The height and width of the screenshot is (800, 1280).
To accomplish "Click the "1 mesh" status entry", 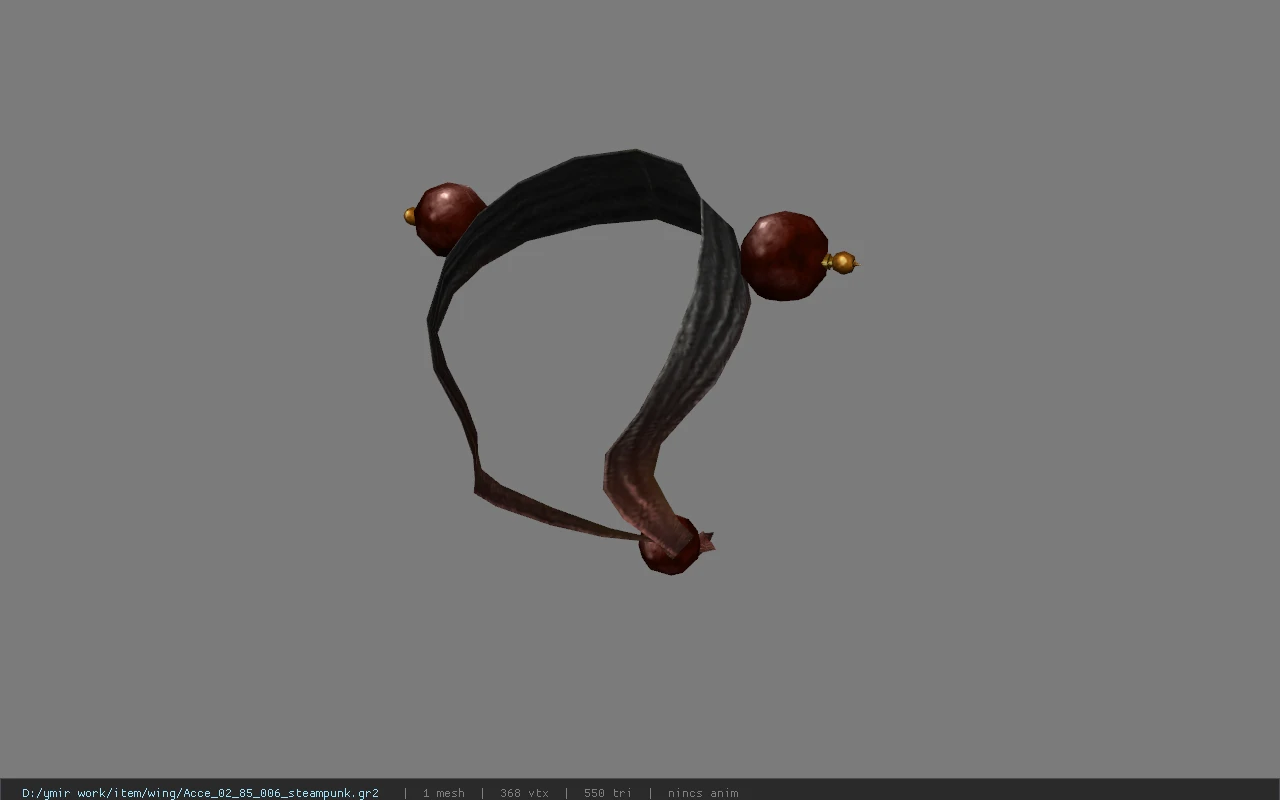I will click(x=443, y=793).
